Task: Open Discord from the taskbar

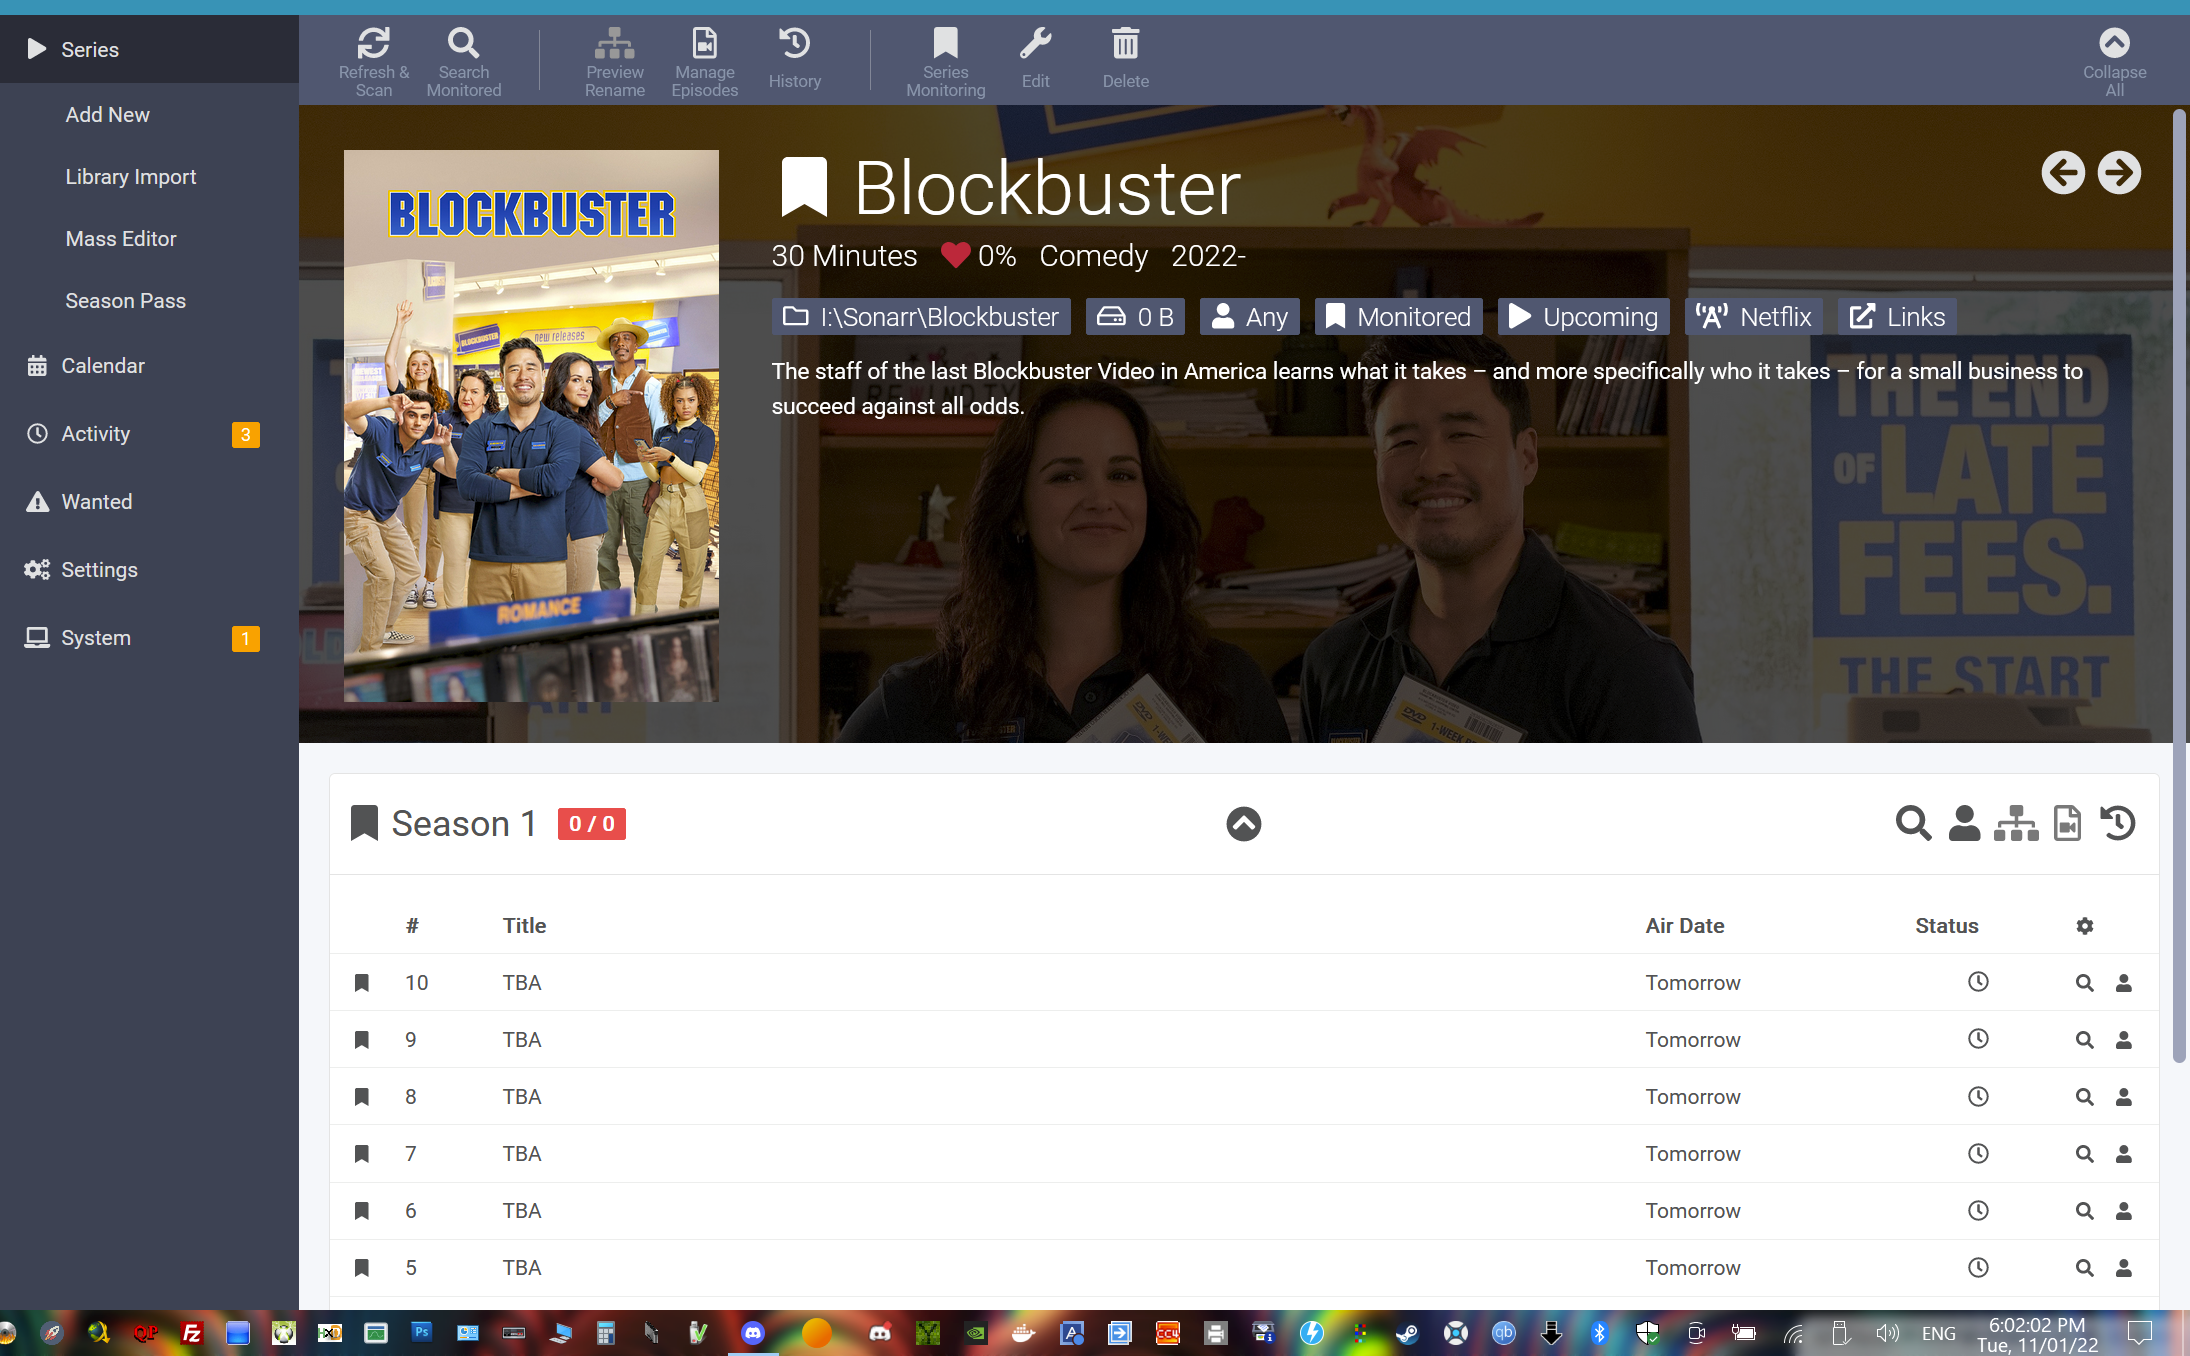Action: [x=753, y=1333]
